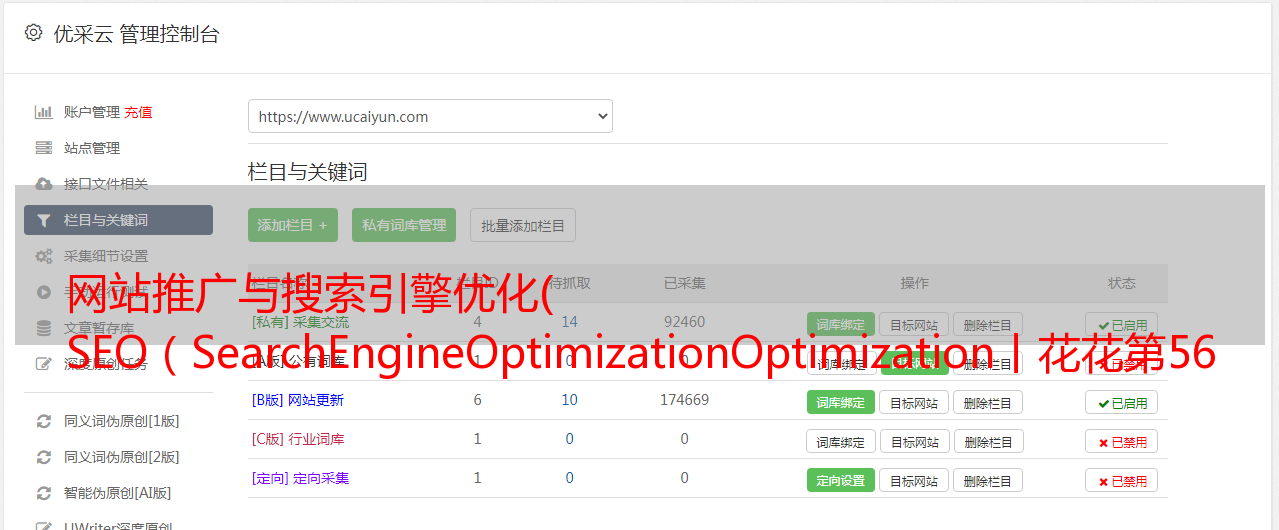
Task: Click 删除栏目 in the 定向采集 row
Action: coord(988,480)
